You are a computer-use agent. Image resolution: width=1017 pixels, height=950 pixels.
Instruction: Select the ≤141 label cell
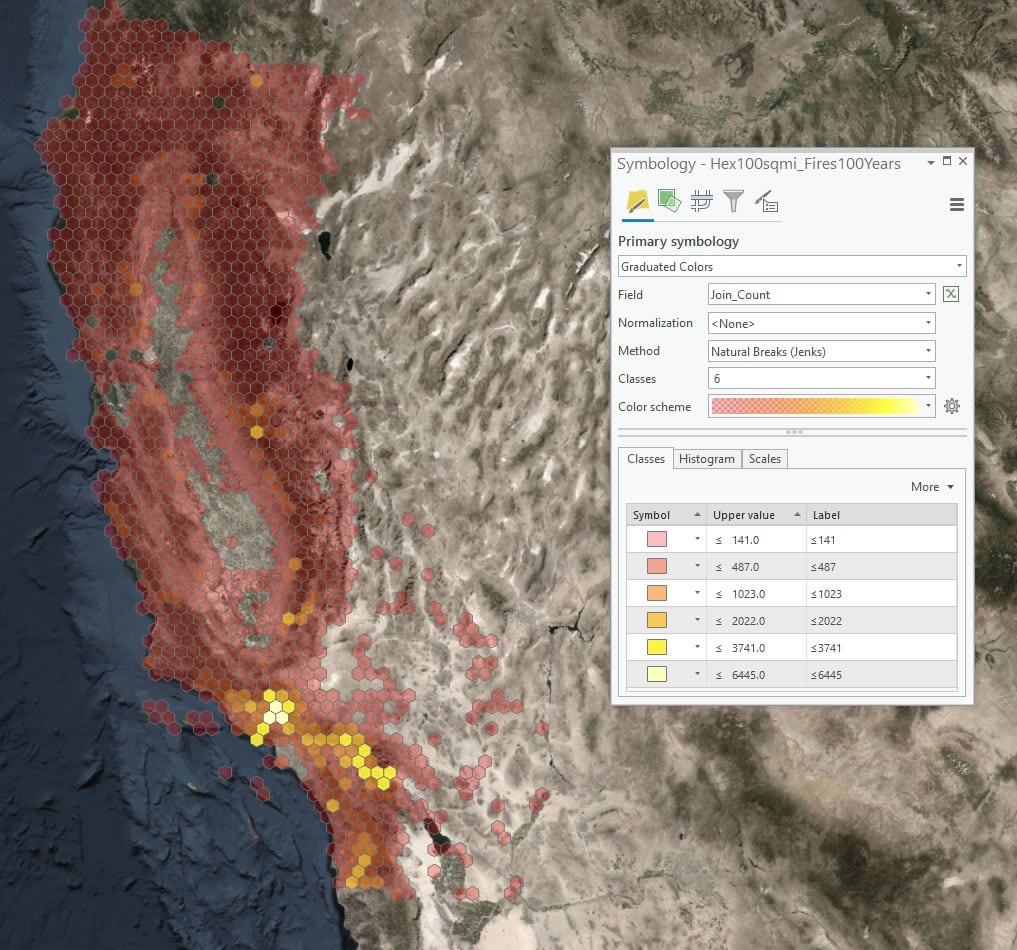pyautogui.click(x=881, y=540)
